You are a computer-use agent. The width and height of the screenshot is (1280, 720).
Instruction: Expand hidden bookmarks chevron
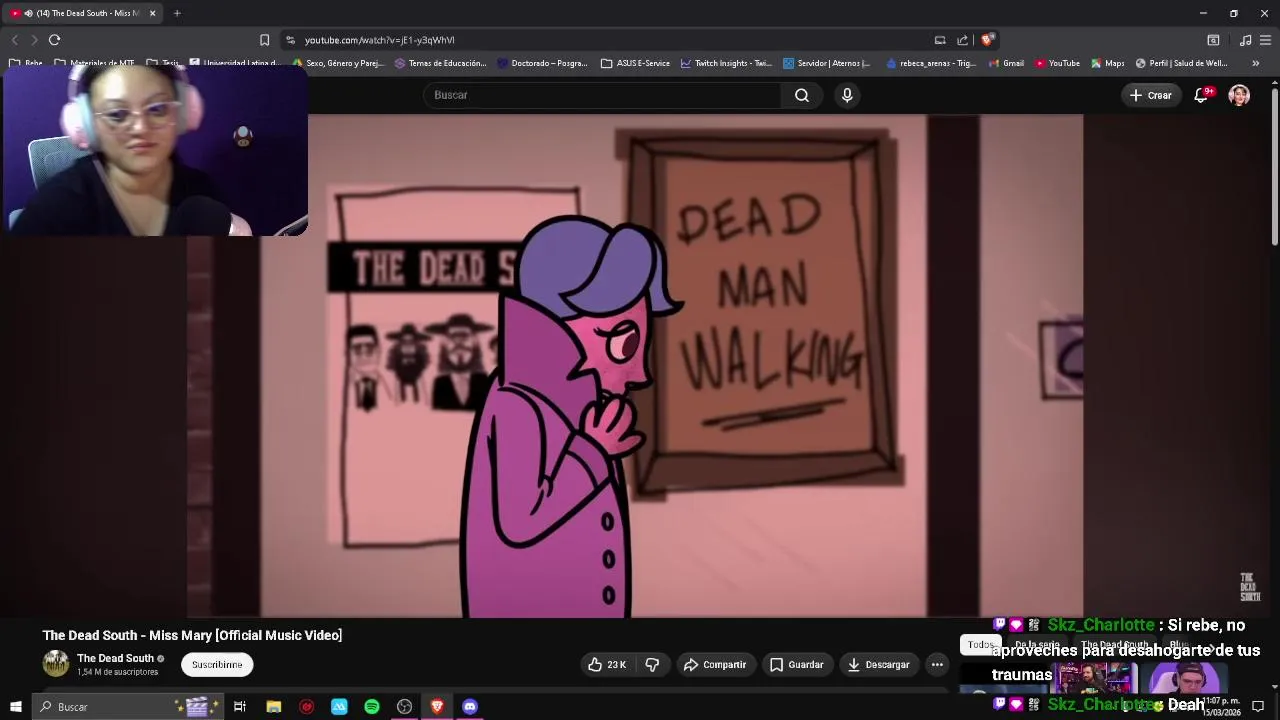click(x=1255, y=63)
